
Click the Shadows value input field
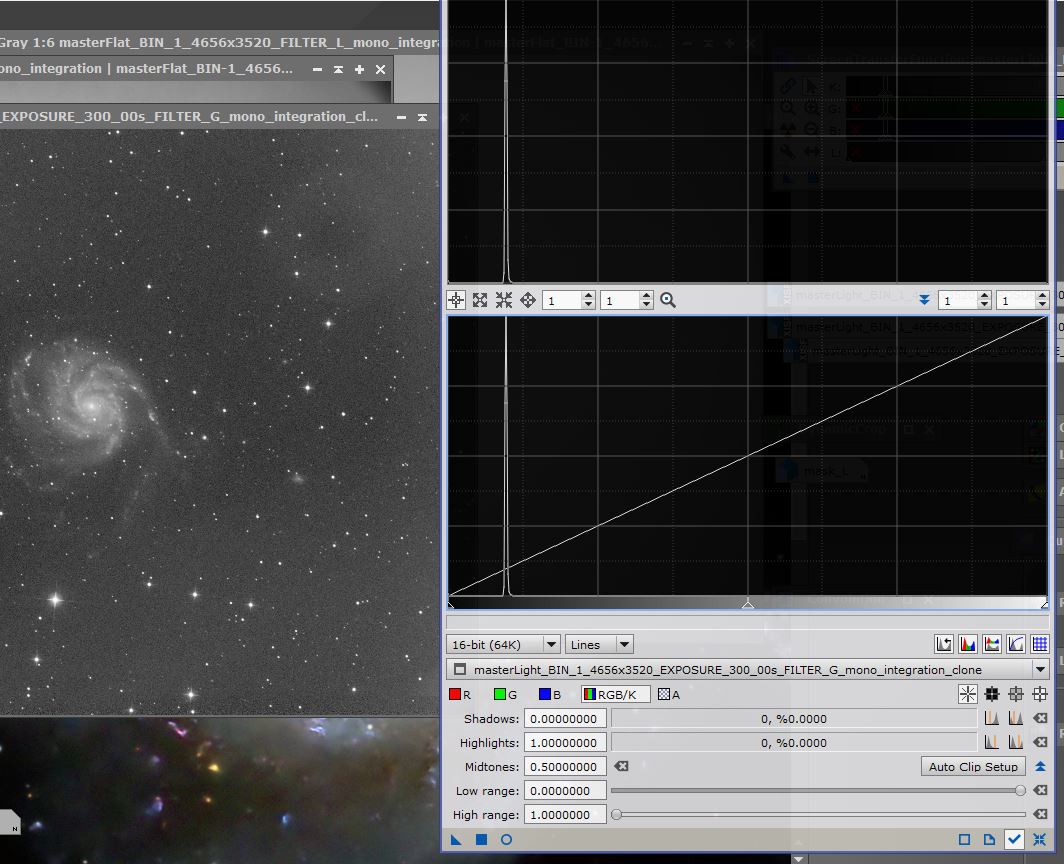pyautogui.click(x=565, y=718)
